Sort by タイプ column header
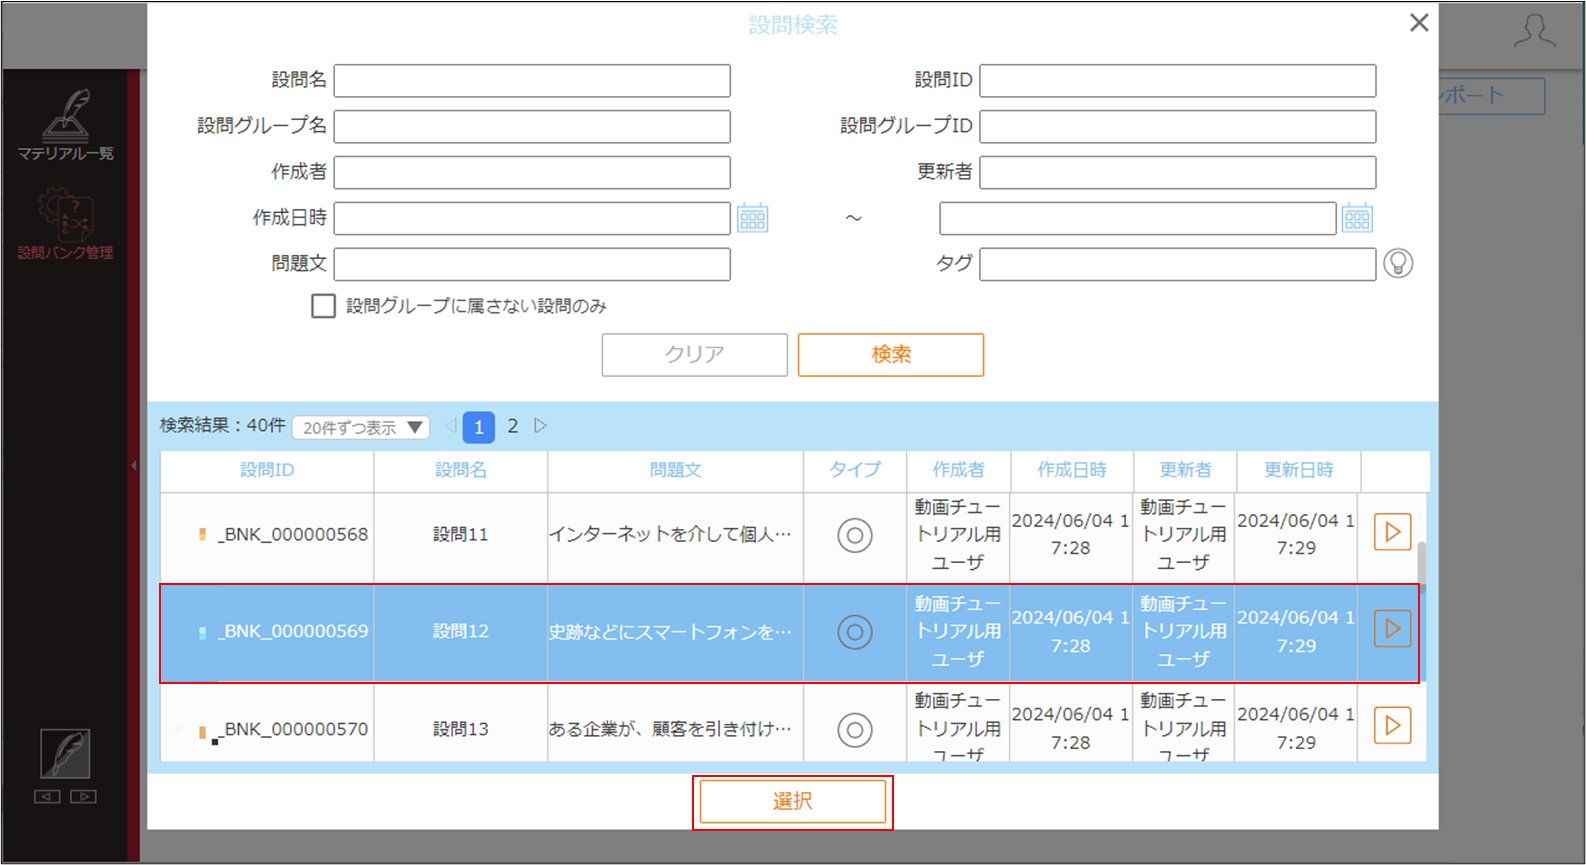1586x865 pixels. [x=855, y=470]
